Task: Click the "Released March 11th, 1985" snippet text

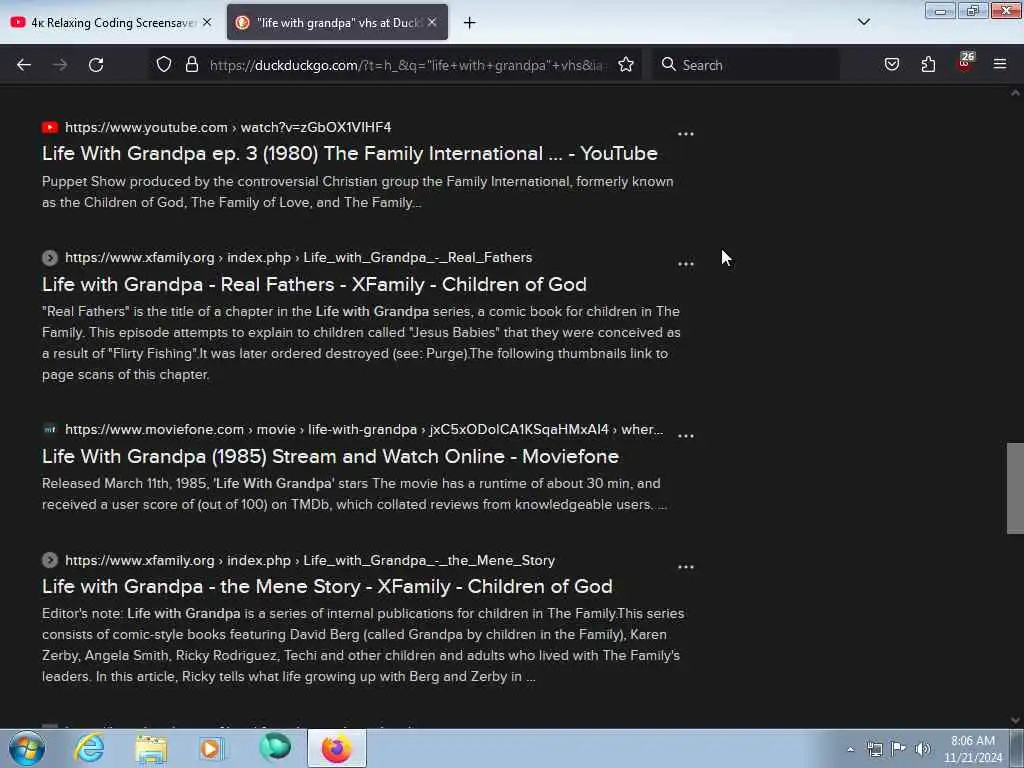Action: 355,494
